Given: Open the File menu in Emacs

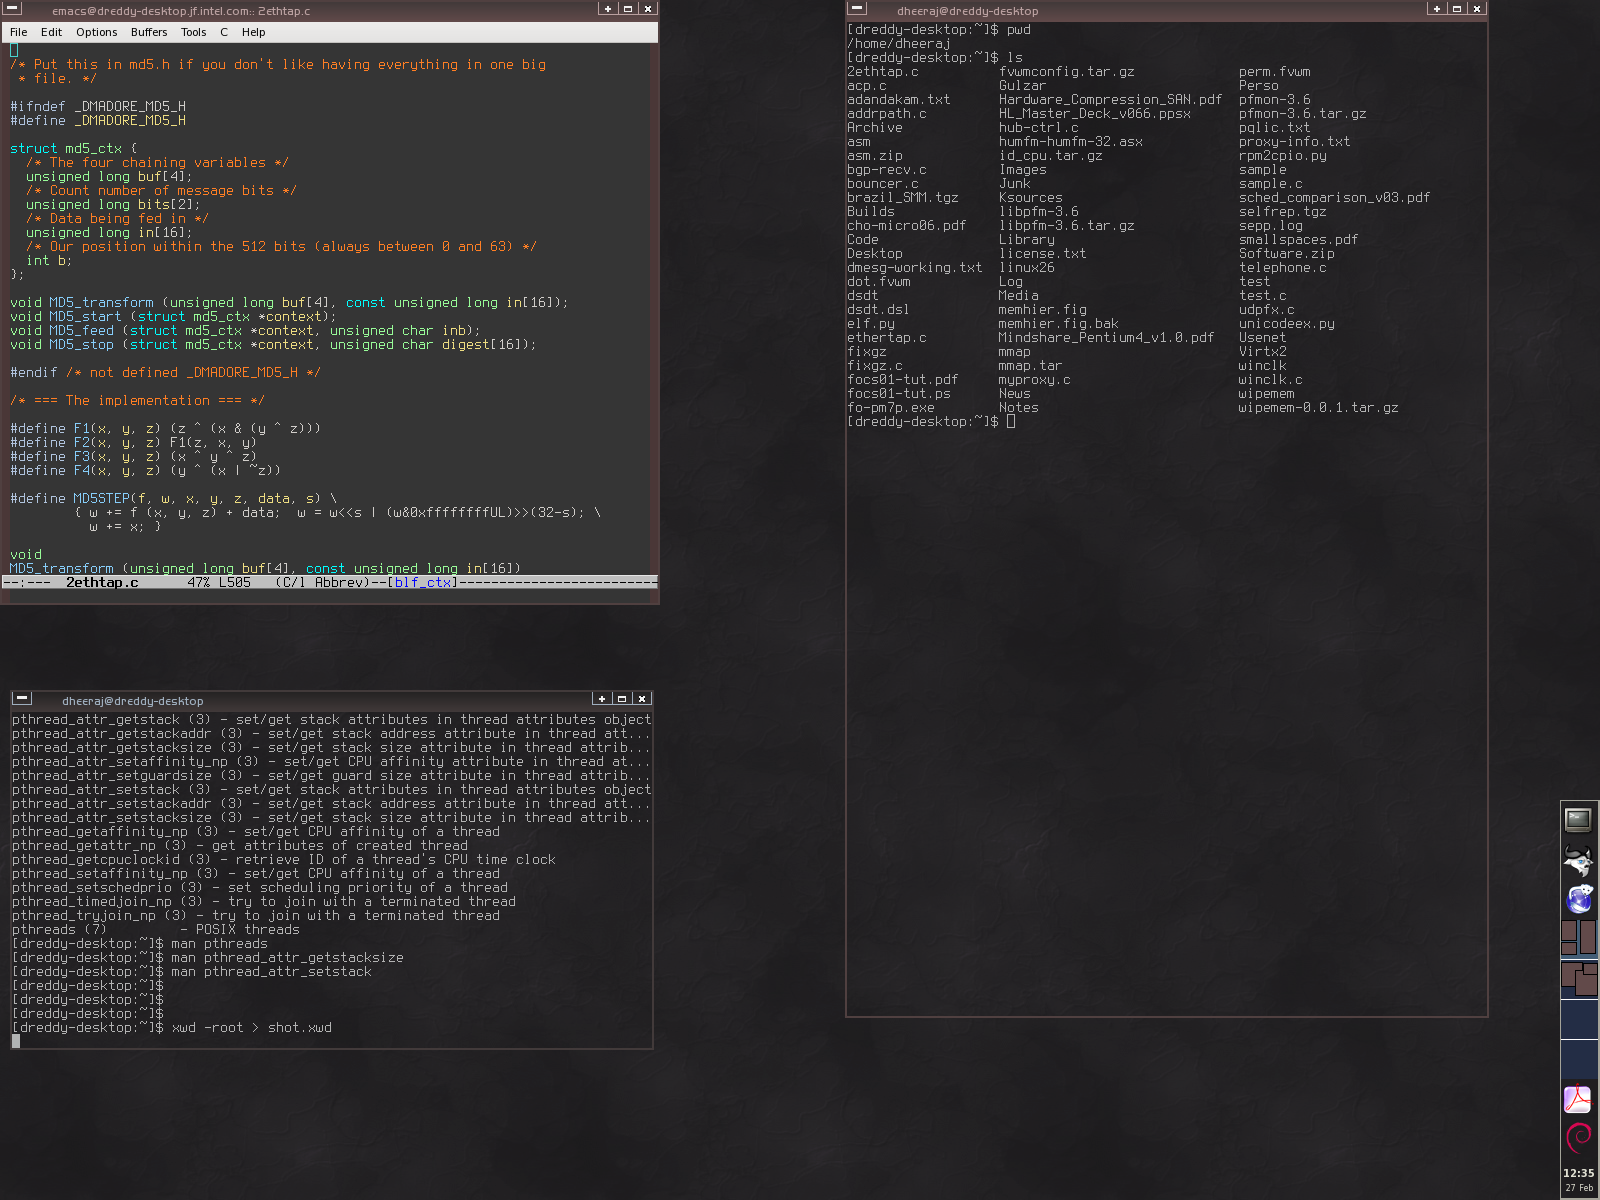Looking at the screenshot, I should 18,31.
